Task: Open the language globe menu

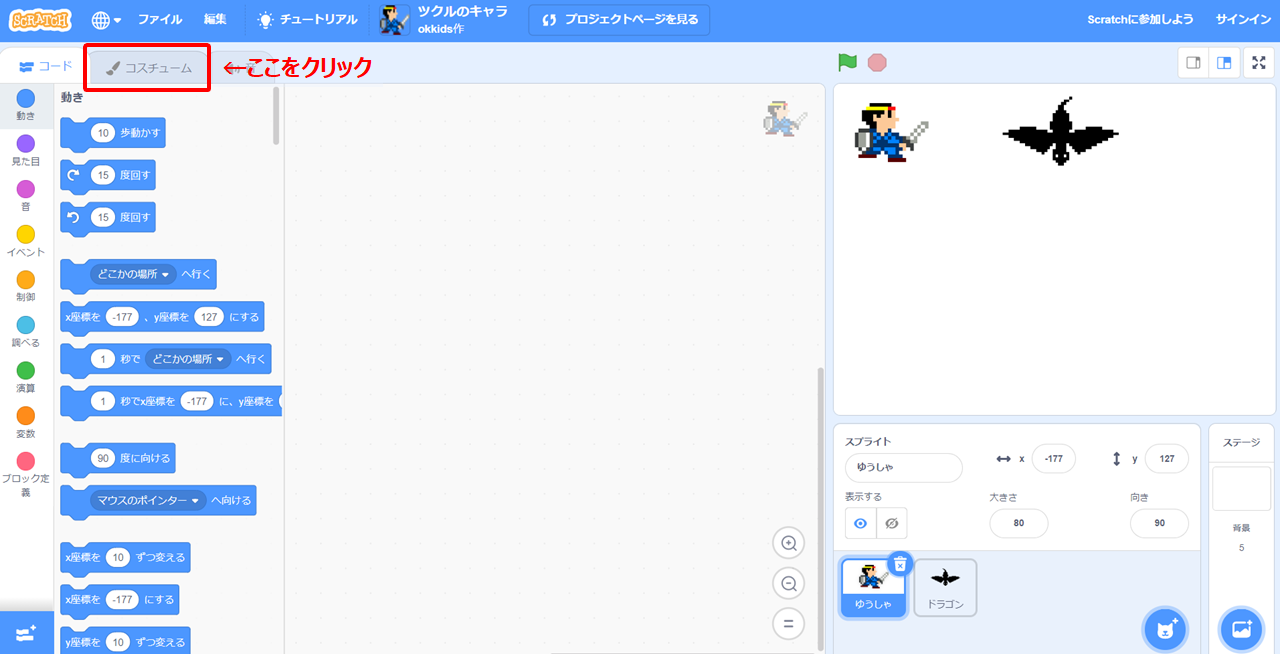Action: [106, 19]
